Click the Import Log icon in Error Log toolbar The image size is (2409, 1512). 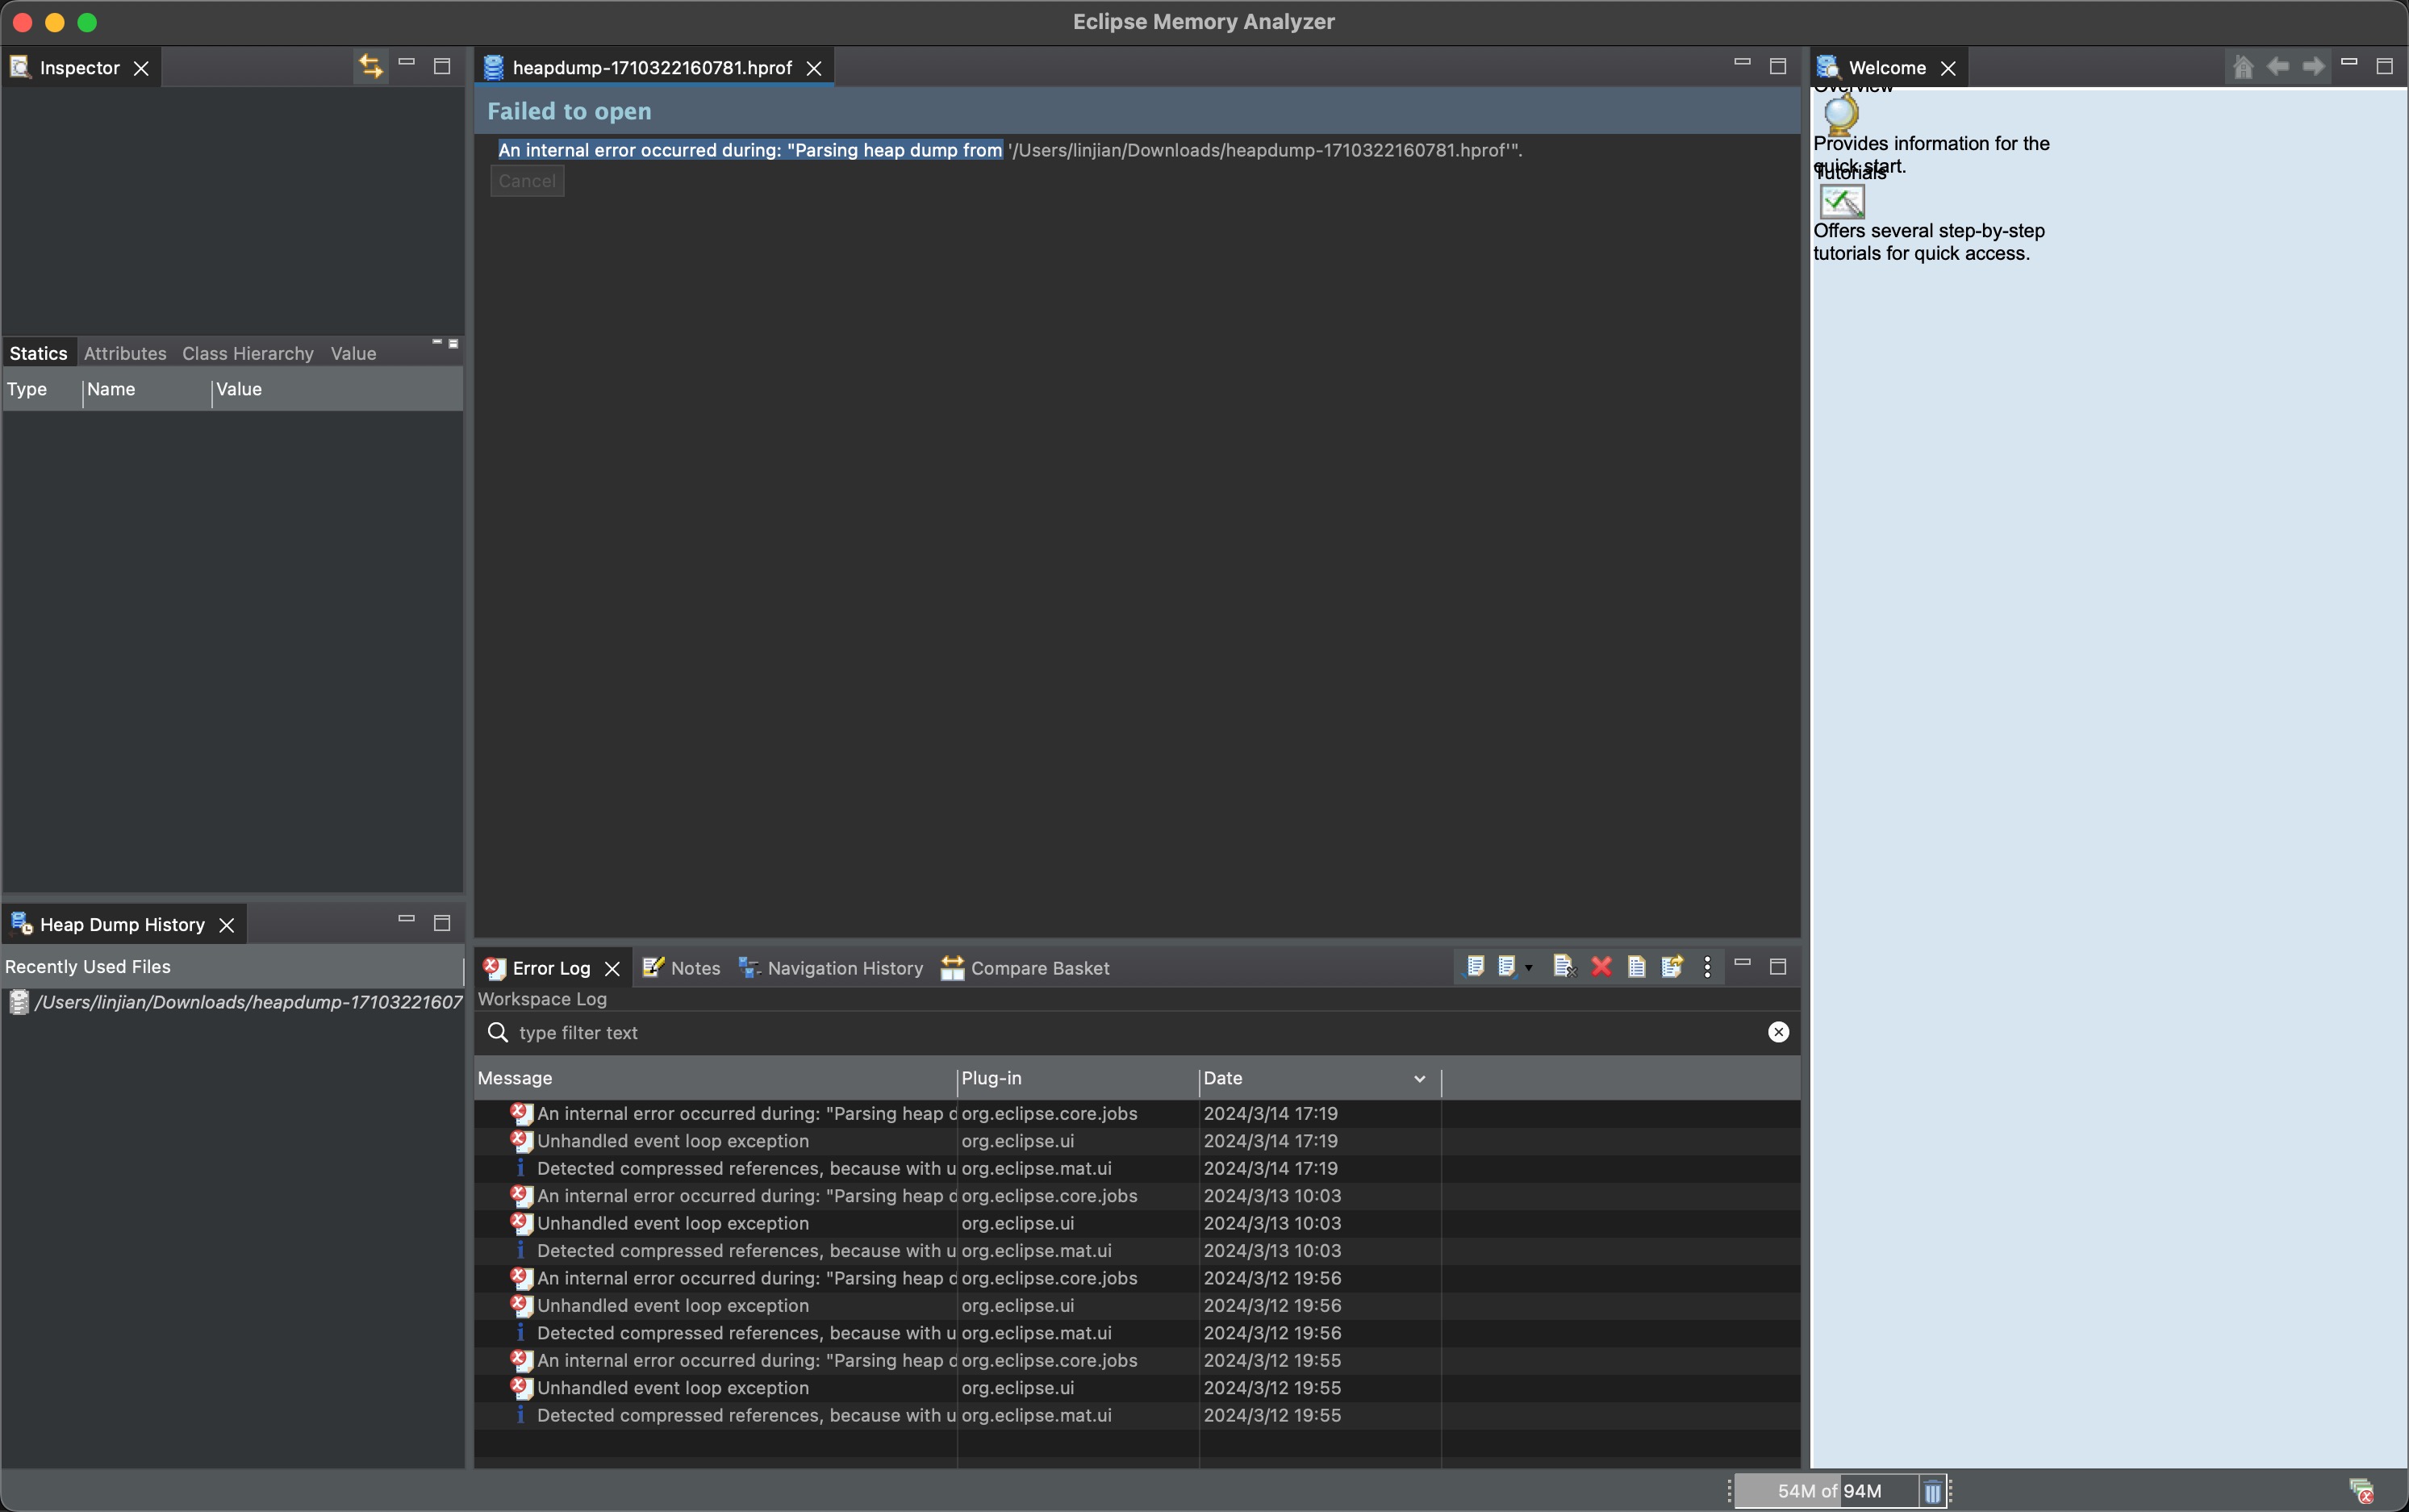point(1506,967)
